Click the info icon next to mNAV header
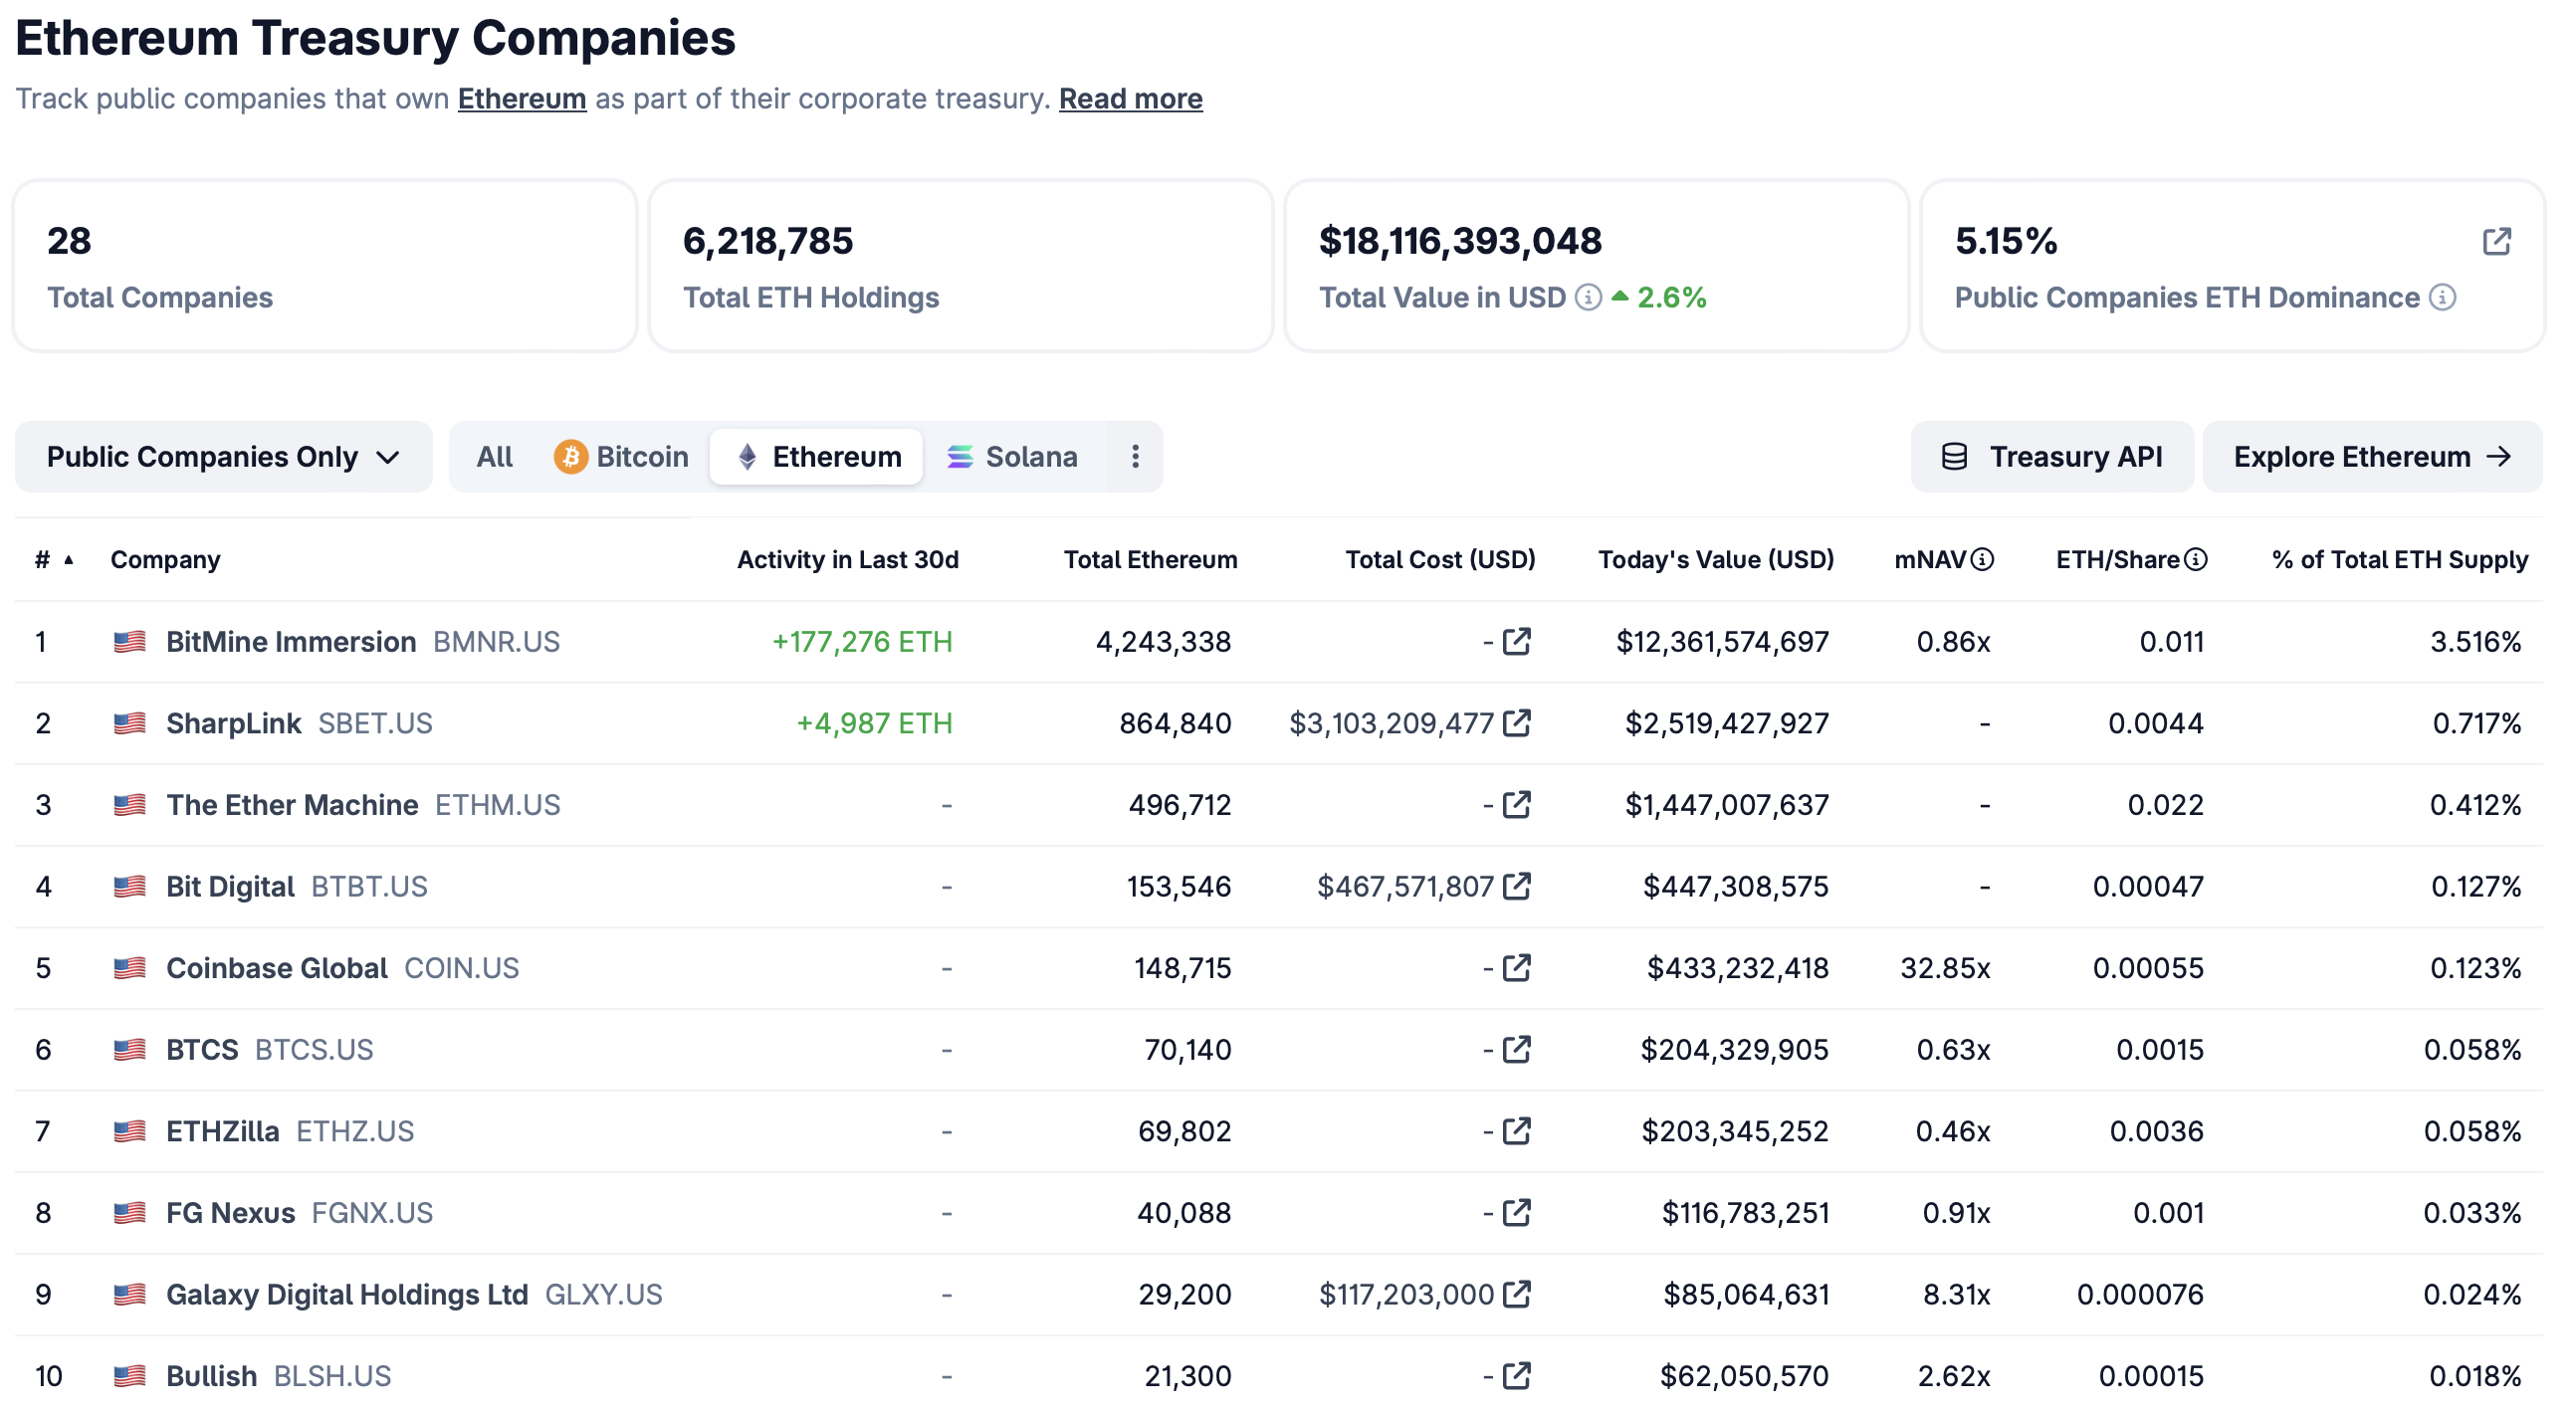This screenshot has width=2576, height=1411. coord(1983,559)
